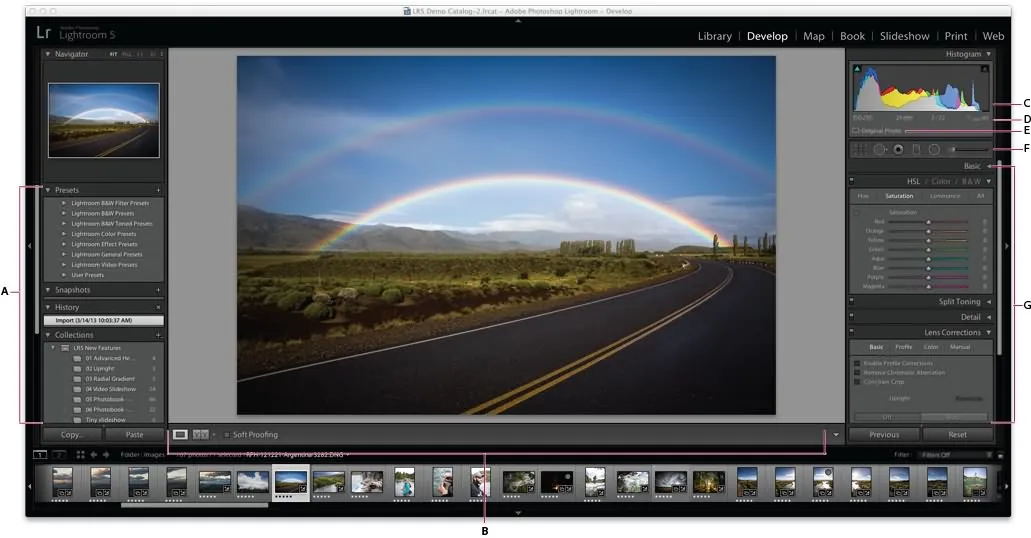The width and height of the screenshot is (1031, 538).
Task: Enable the Soft Proofing checkbox
Action: point(227,435)
